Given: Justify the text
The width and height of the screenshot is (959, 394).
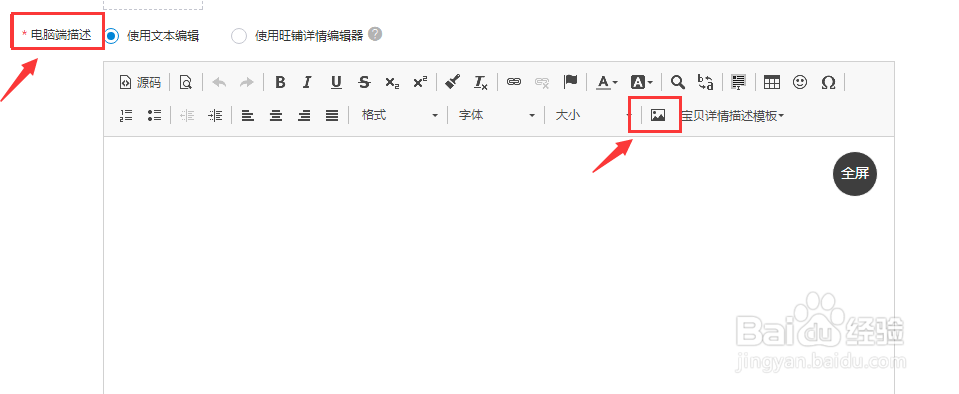Looking at the screenshot, I should tap(332, 115).
